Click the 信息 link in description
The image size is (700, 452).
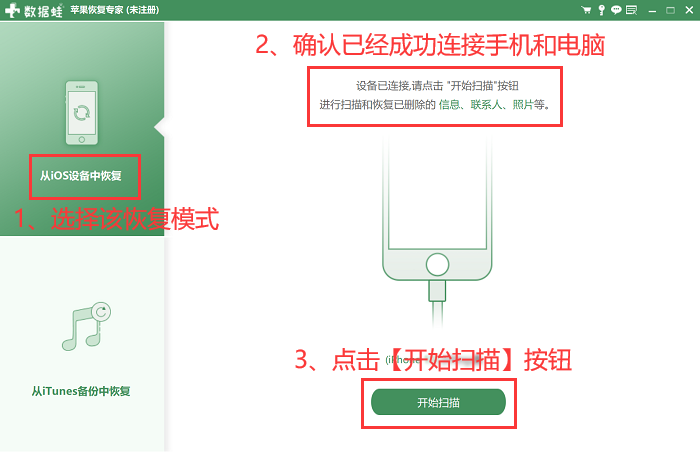pyautogui.click(x=449, y=105)
